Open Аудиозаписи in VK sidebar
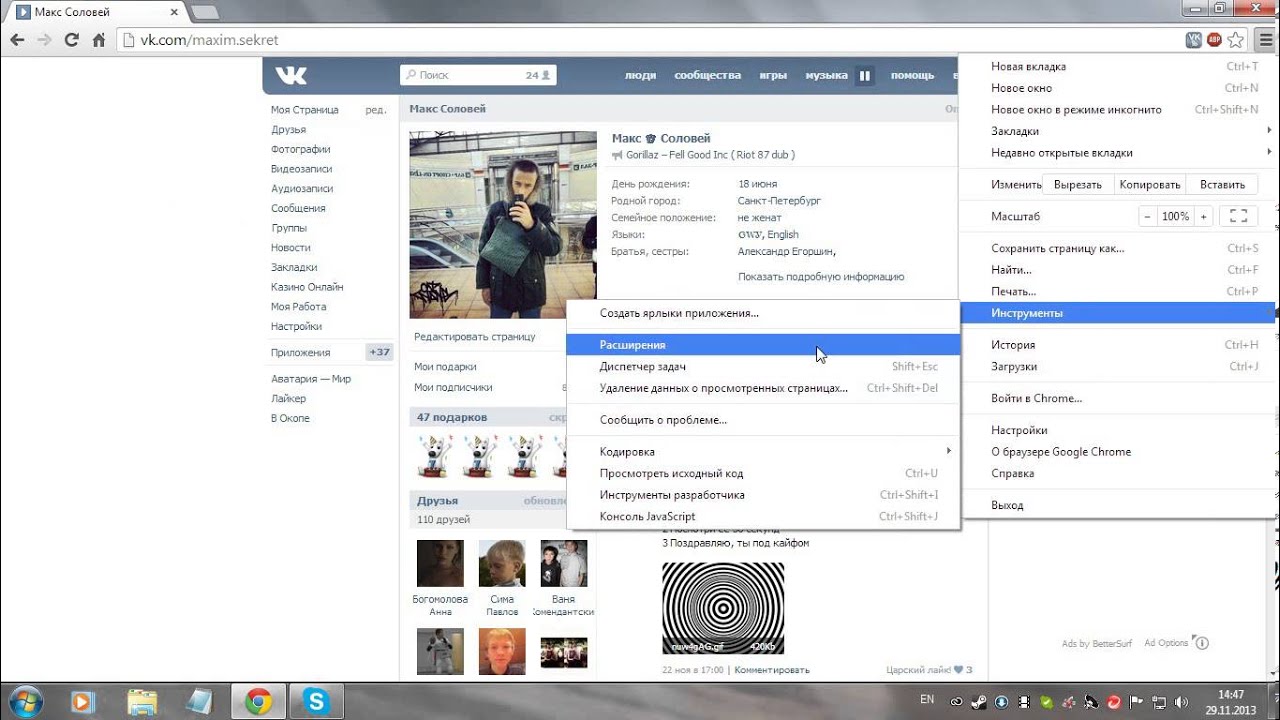 pyautogui.click(x=302, y=188)
